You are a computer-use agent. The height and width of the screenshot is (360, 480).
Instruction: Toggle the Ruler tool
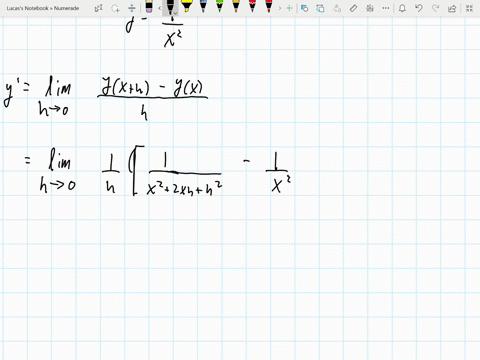coord(353,8)
